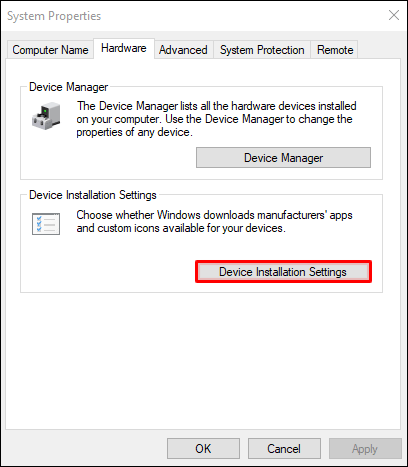Click the highlighted Device Installation Settings button

coord(283,272)
